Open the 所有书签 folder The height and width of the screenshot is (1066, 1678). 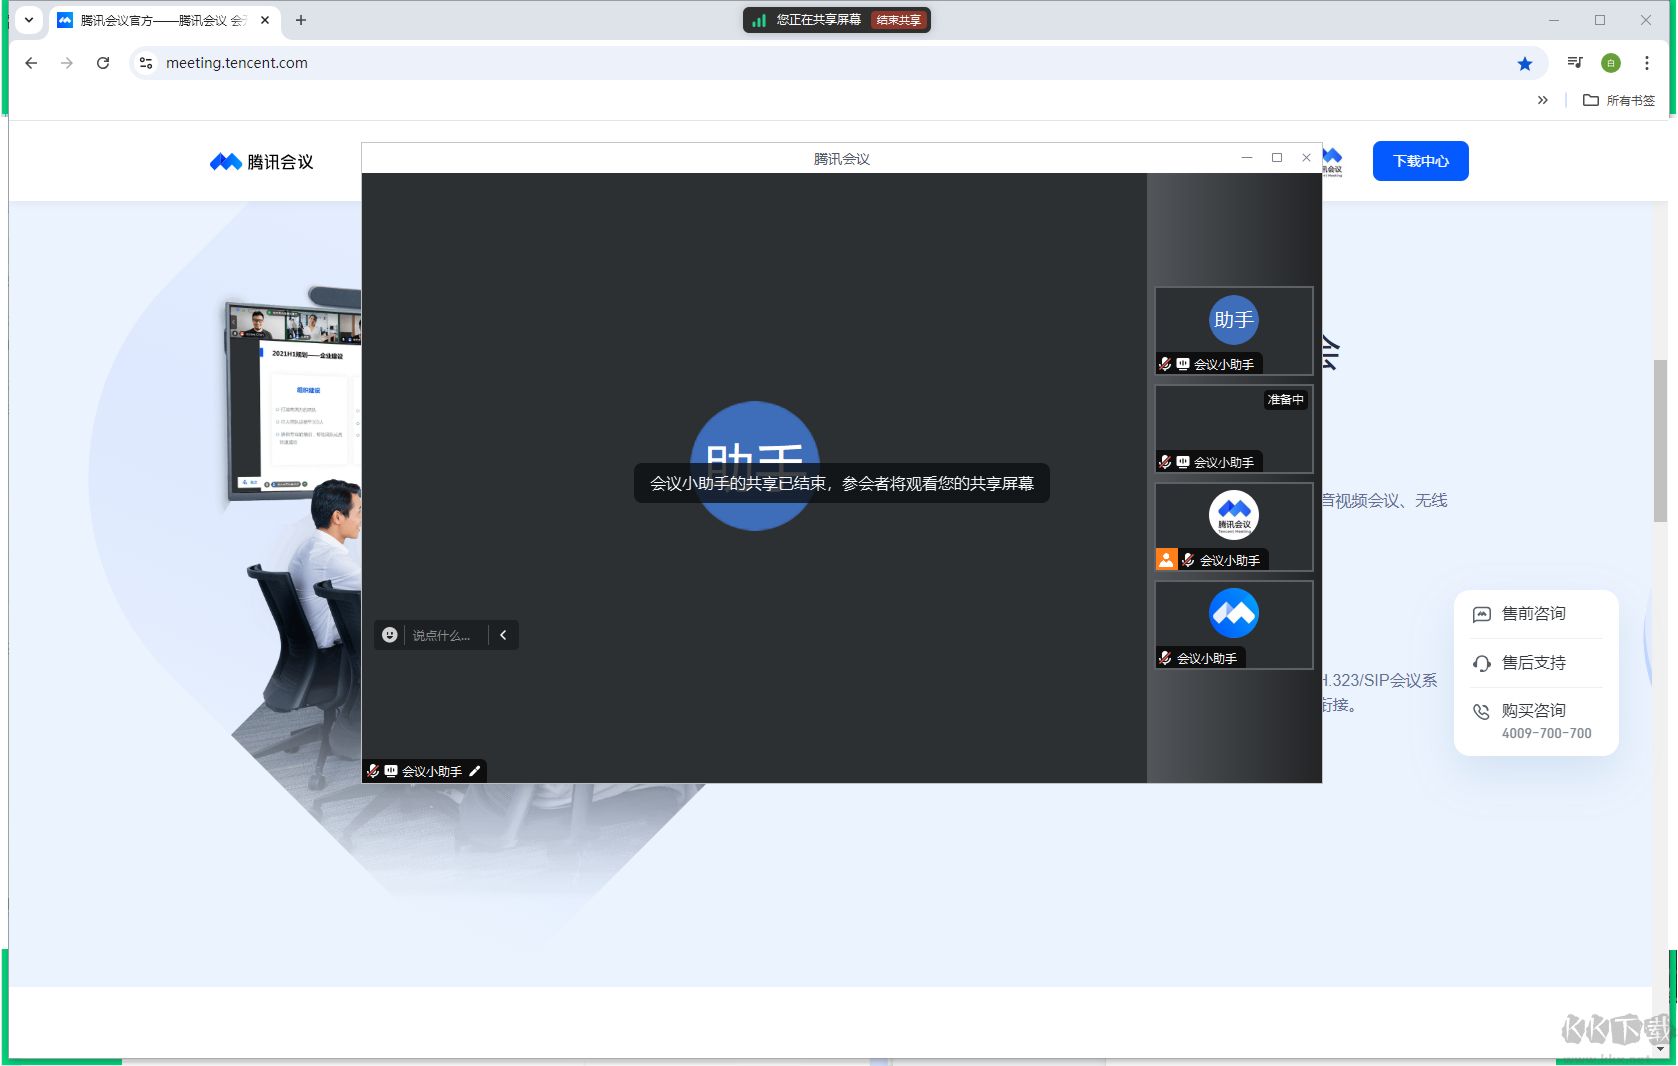coord(1619,100)
